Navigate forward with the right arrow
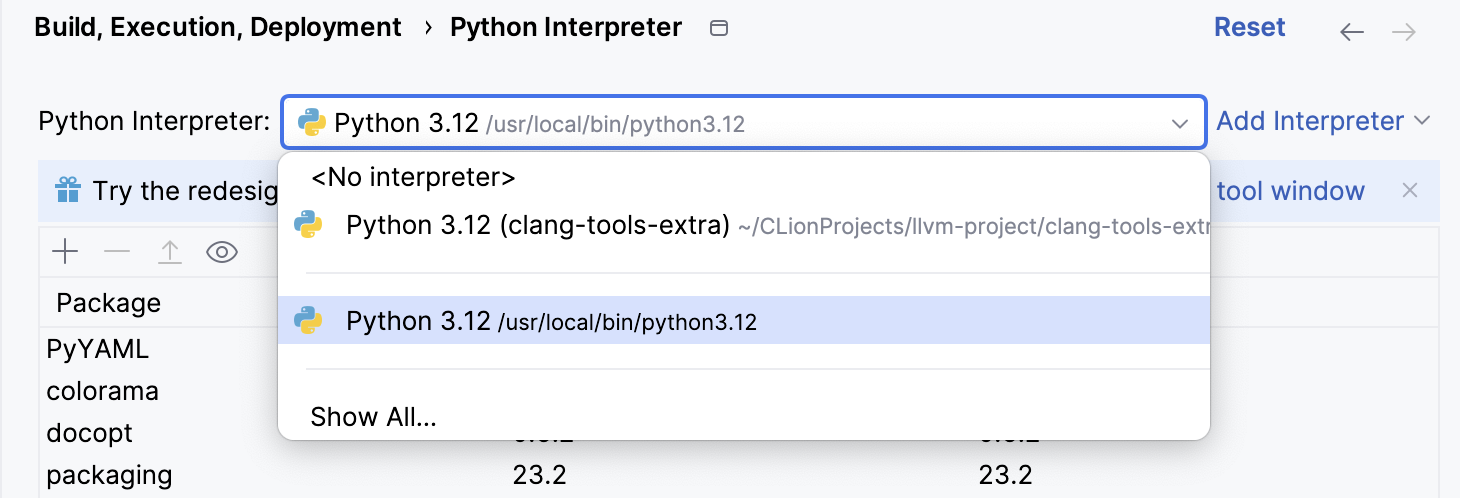Viewport: 1460px width, 498px height. coord(1404,32)
